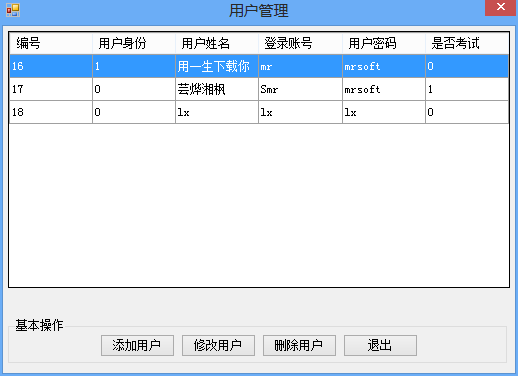This screenshot has width=518, height=376.
Task: Select the row with 编号 18
Action: pyautogui.click(x=259, y=112)
